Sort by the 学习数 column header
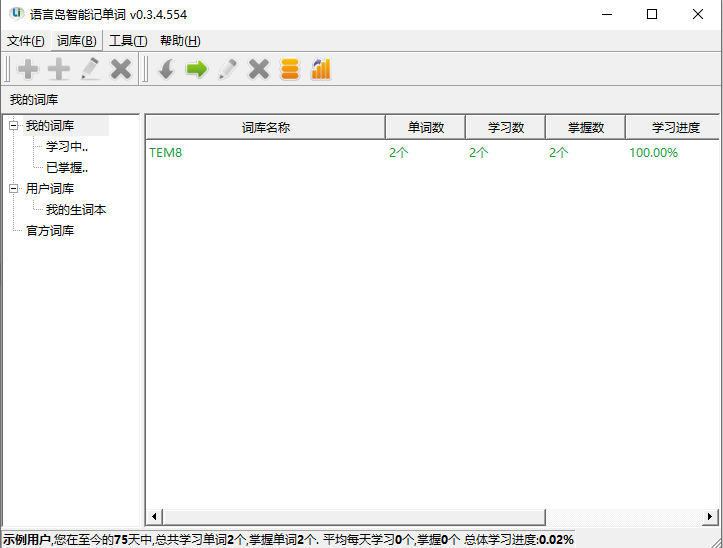The height and width of the screenshot is (548, 723). [506, 127]
